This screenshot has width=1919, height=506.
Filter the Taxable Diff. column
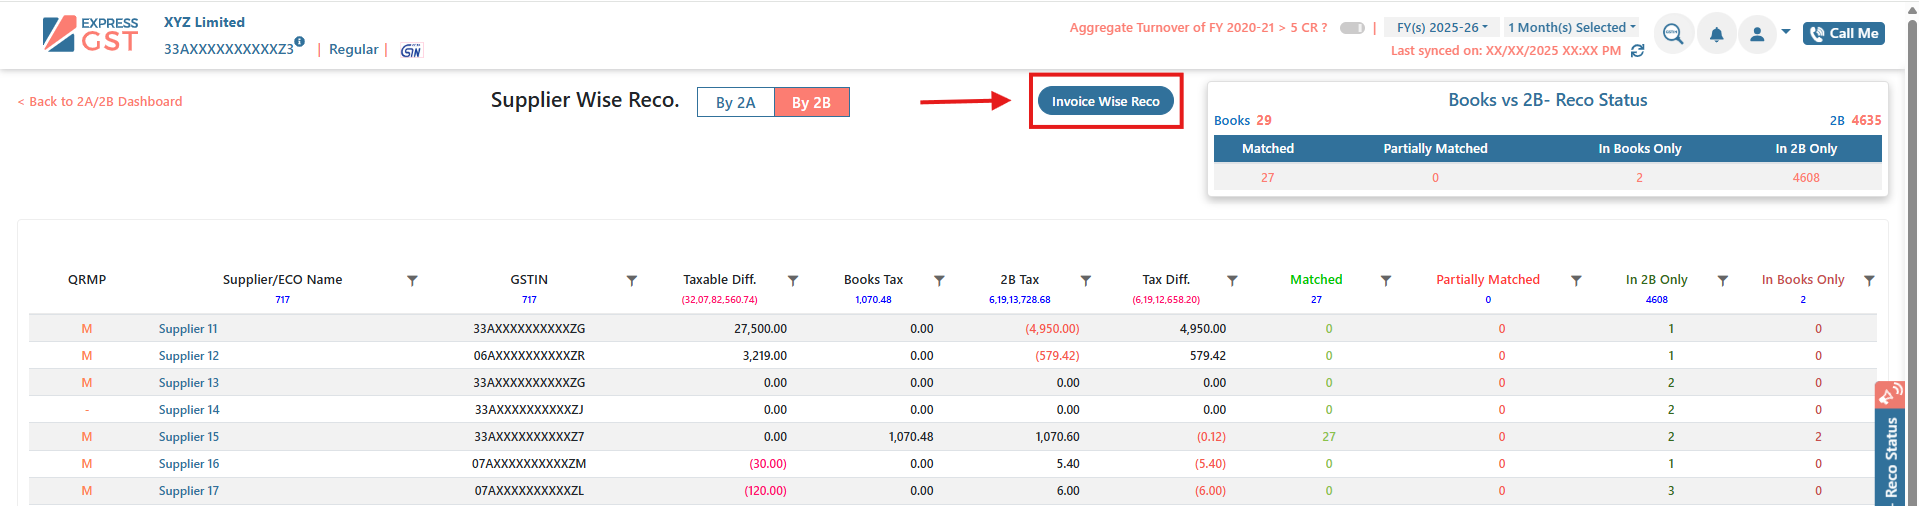coord(792,281)
